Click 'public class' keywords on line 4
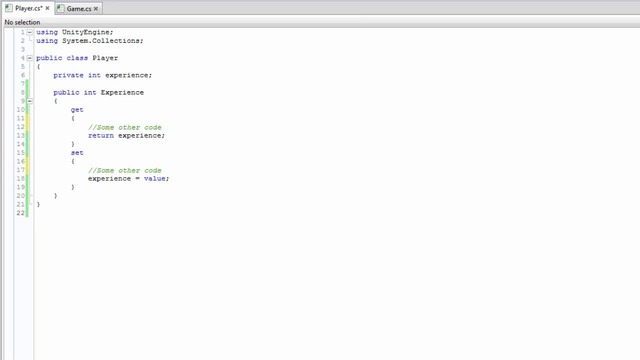Screen dimensions: 640x360 [62, 58]
